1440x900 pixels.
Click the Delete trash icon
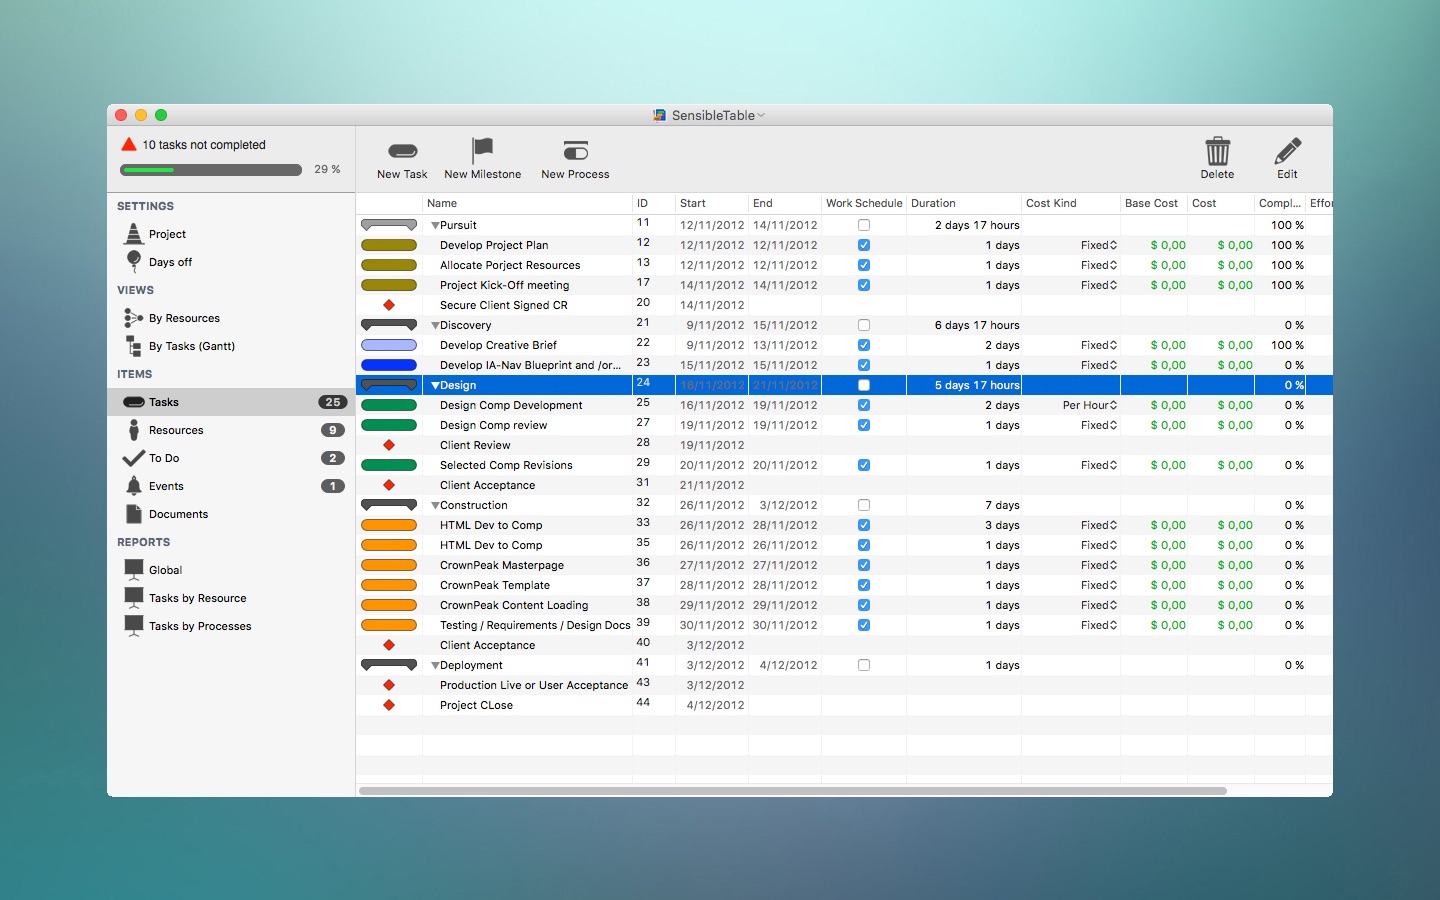tap(1217, 151)
